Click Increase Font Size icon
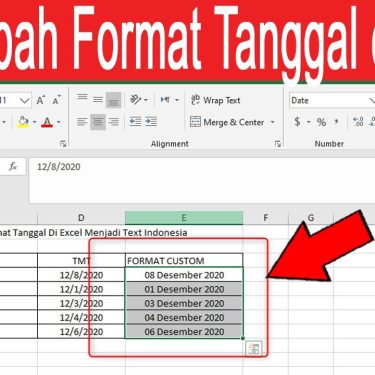Image resolution: width=375 pixels, height=375 pixels. point(41,100)
